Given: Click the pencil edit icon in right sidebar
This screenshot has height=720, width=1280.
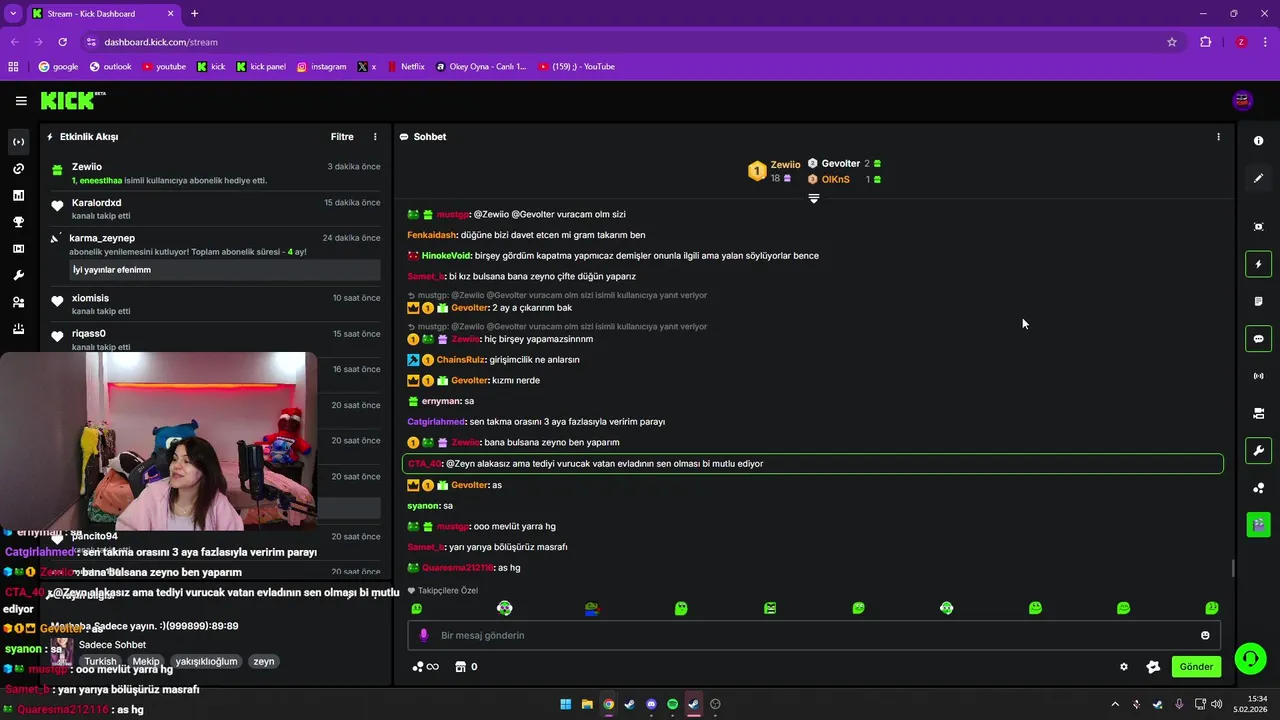Looking at the screenshot, I should pos(1258,178).
